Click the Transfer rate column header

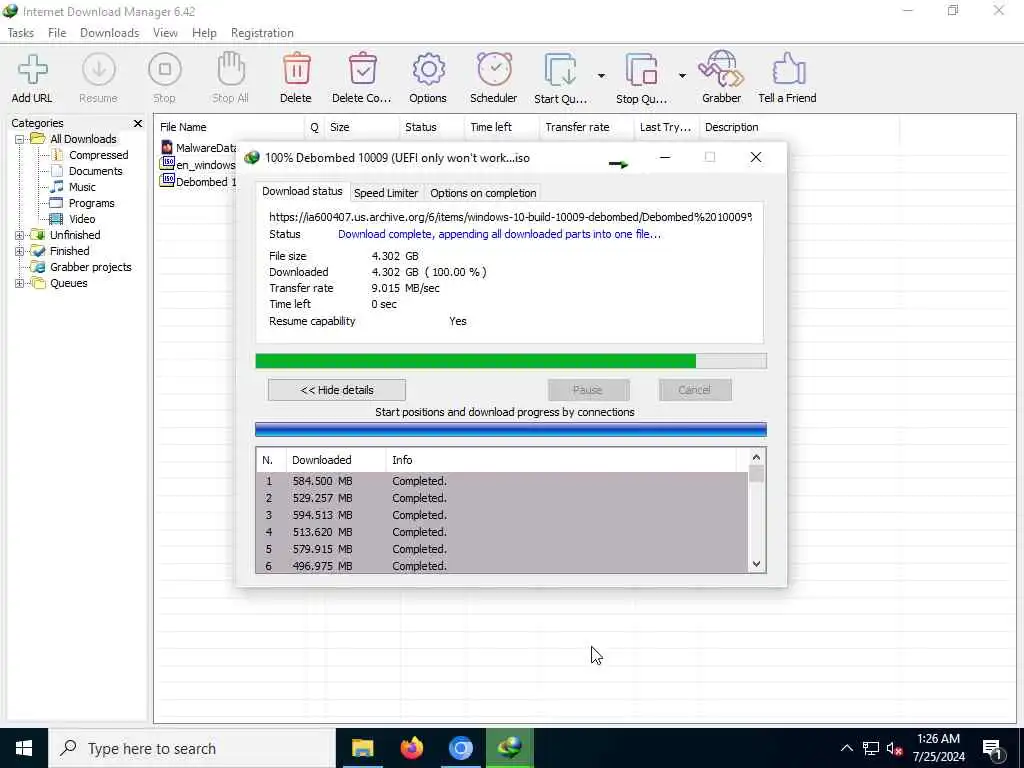coord(586,127)
